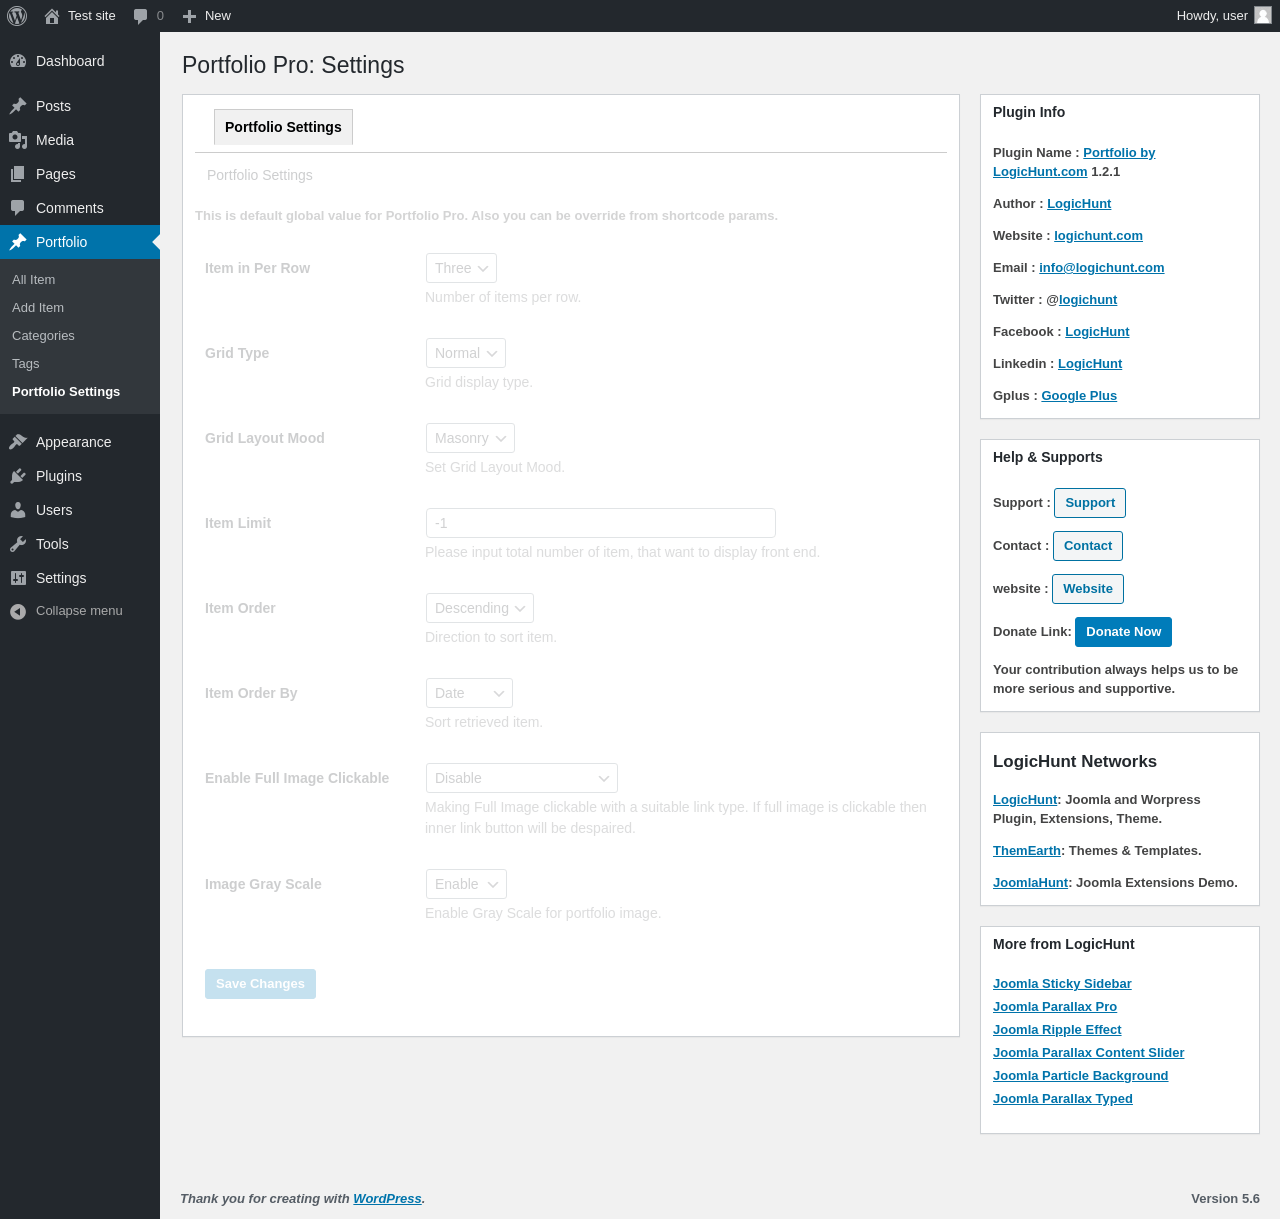Viewport: 1280px width, 1219px height.
Task: Click the Tools wrench icon
Action: [18, 544]
